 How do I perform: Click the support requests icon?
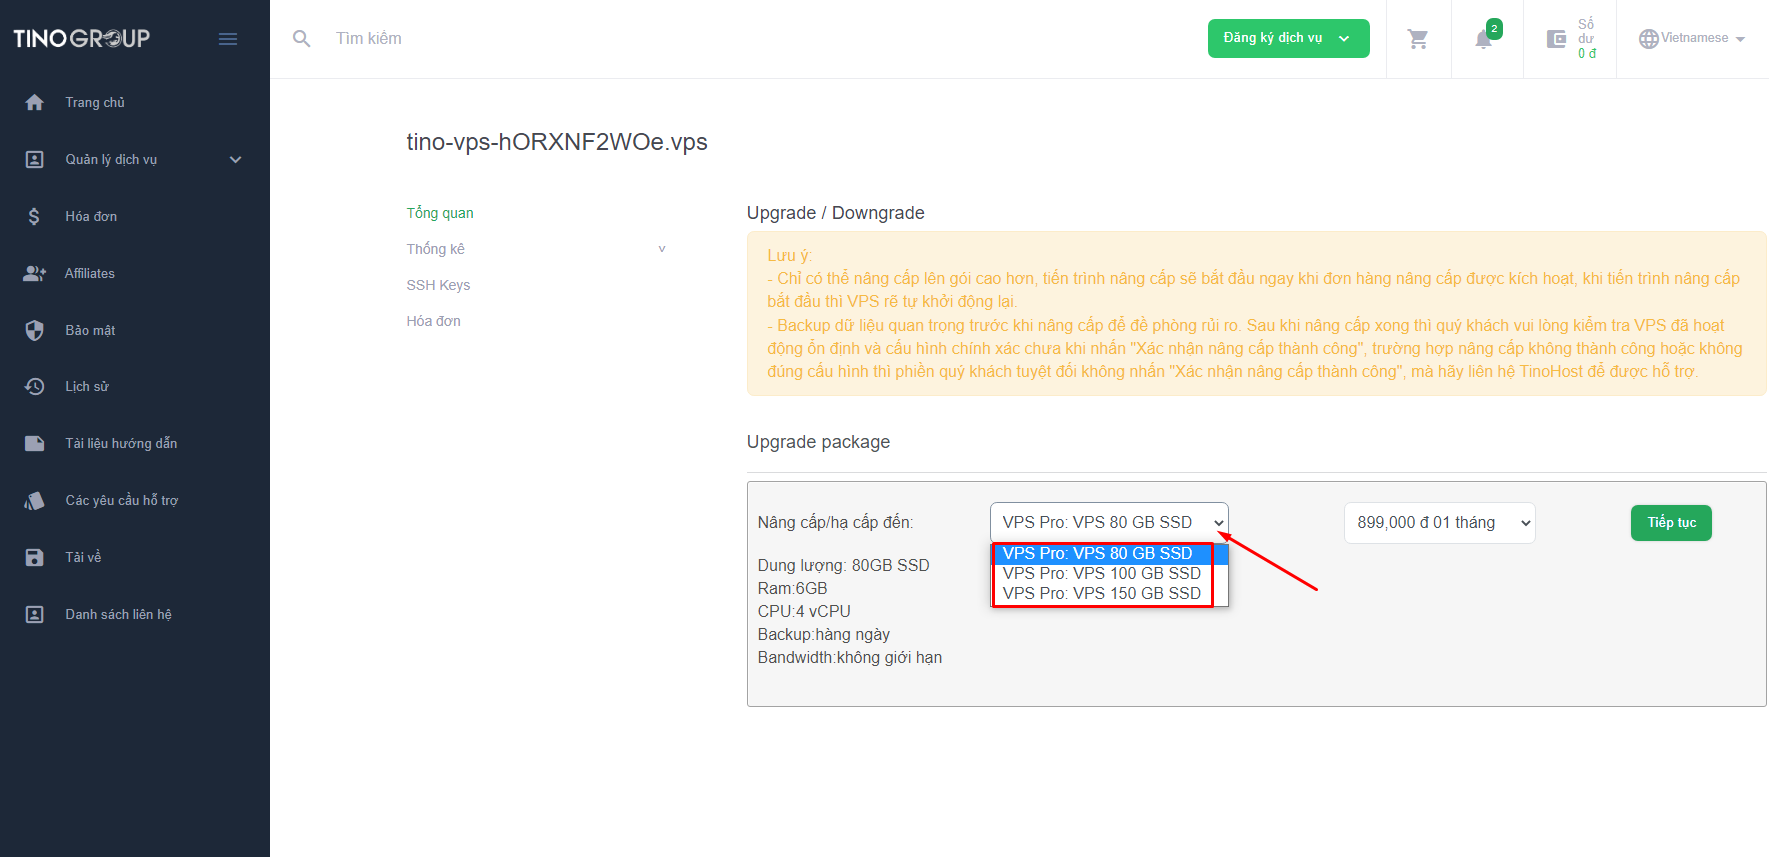click(x=34, y=500)
